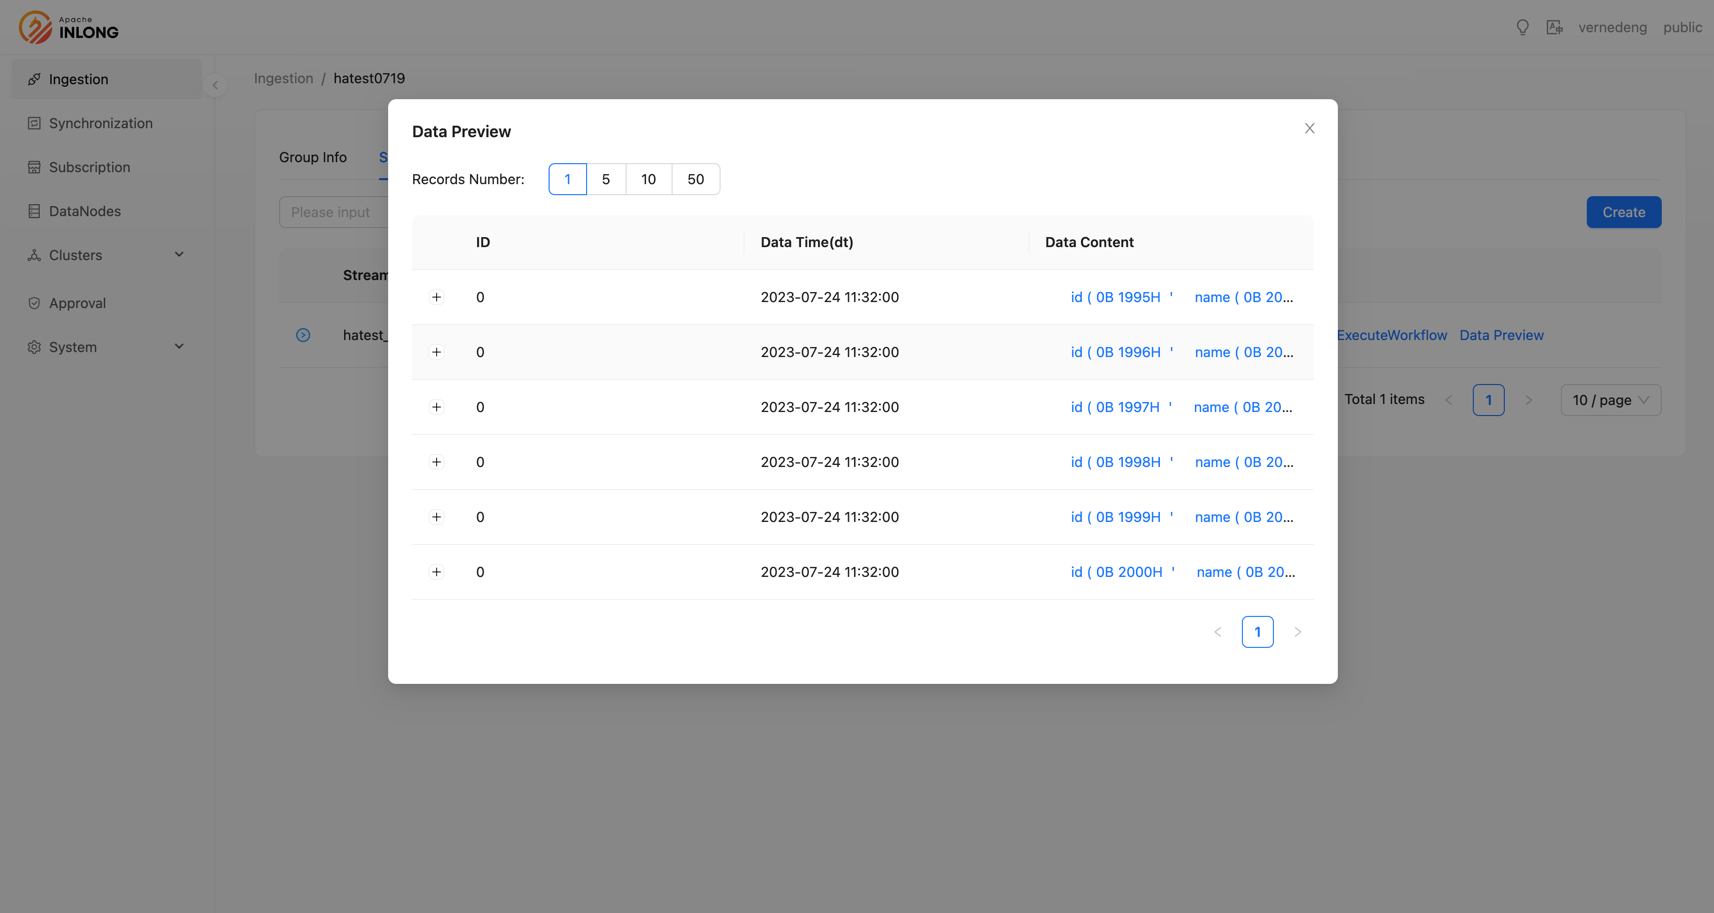1714x913 pixels.
Task: Click the Approval sidebar icon
Action: tap(34, 303)
